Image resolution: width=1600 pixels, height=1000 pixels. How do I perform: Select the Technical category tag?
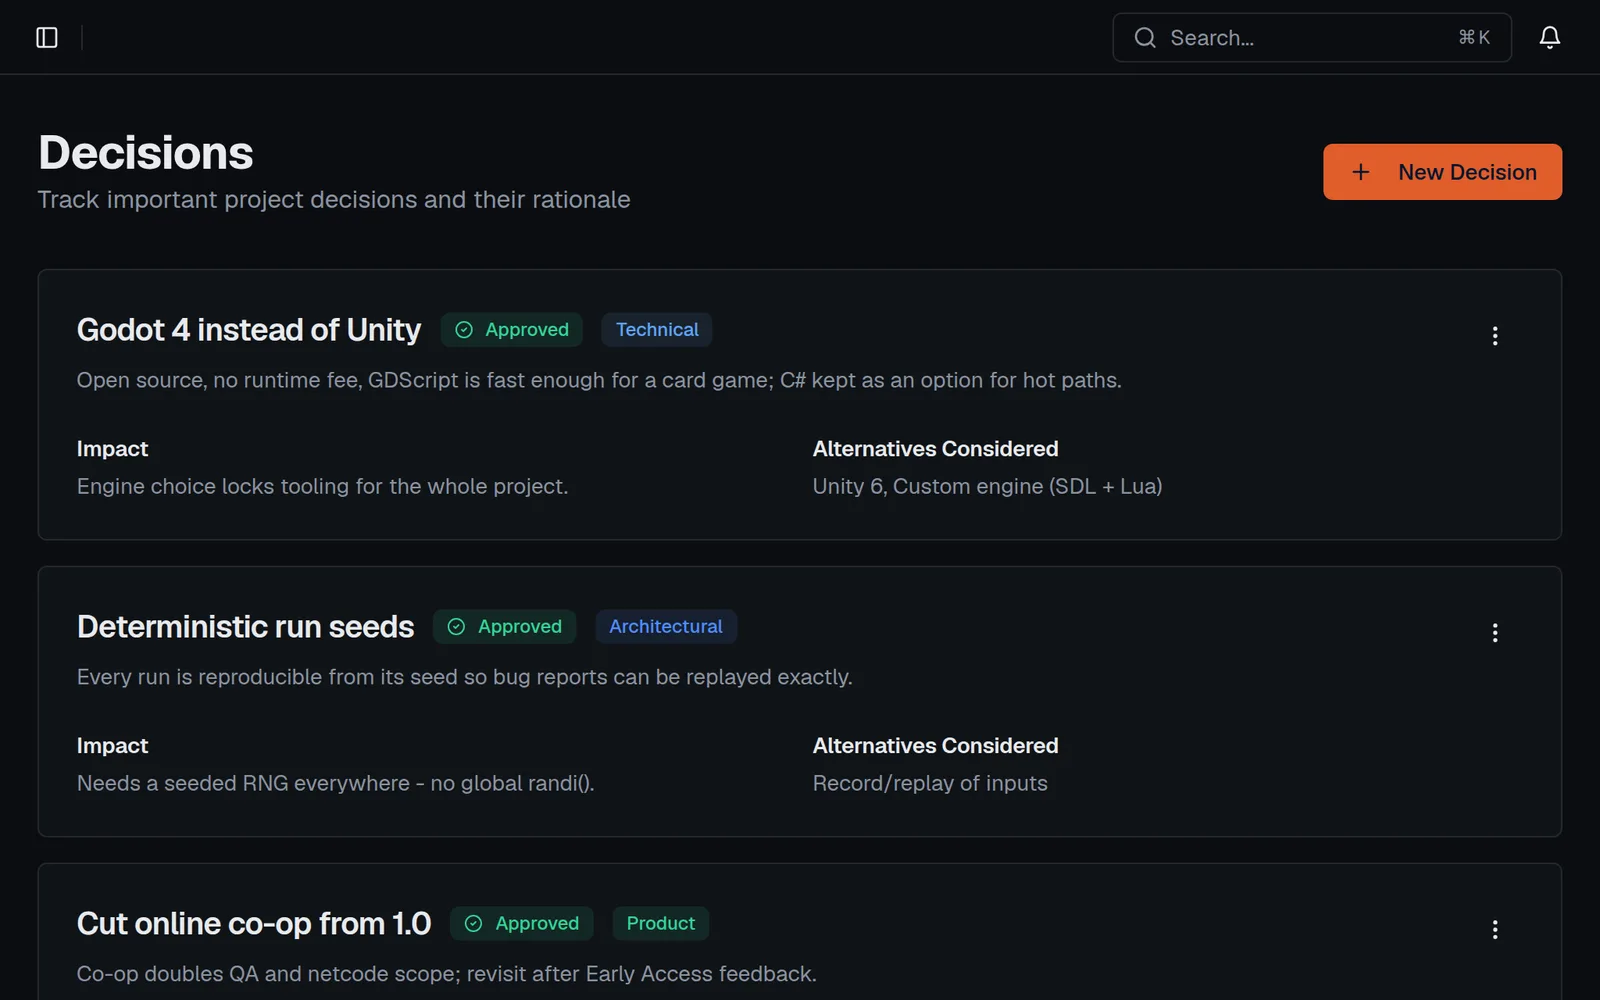(x=657, y=330)
